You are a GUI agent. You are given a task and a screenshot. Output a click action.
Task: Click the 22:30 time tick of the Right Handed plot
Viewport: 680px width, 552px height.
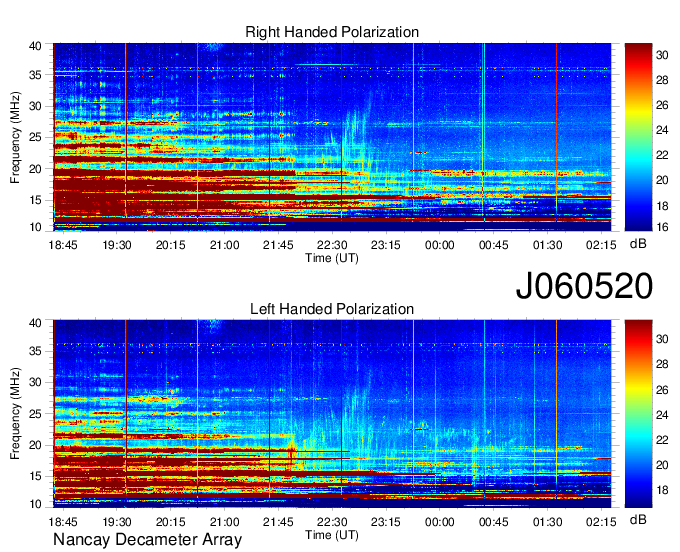[332, 245]
